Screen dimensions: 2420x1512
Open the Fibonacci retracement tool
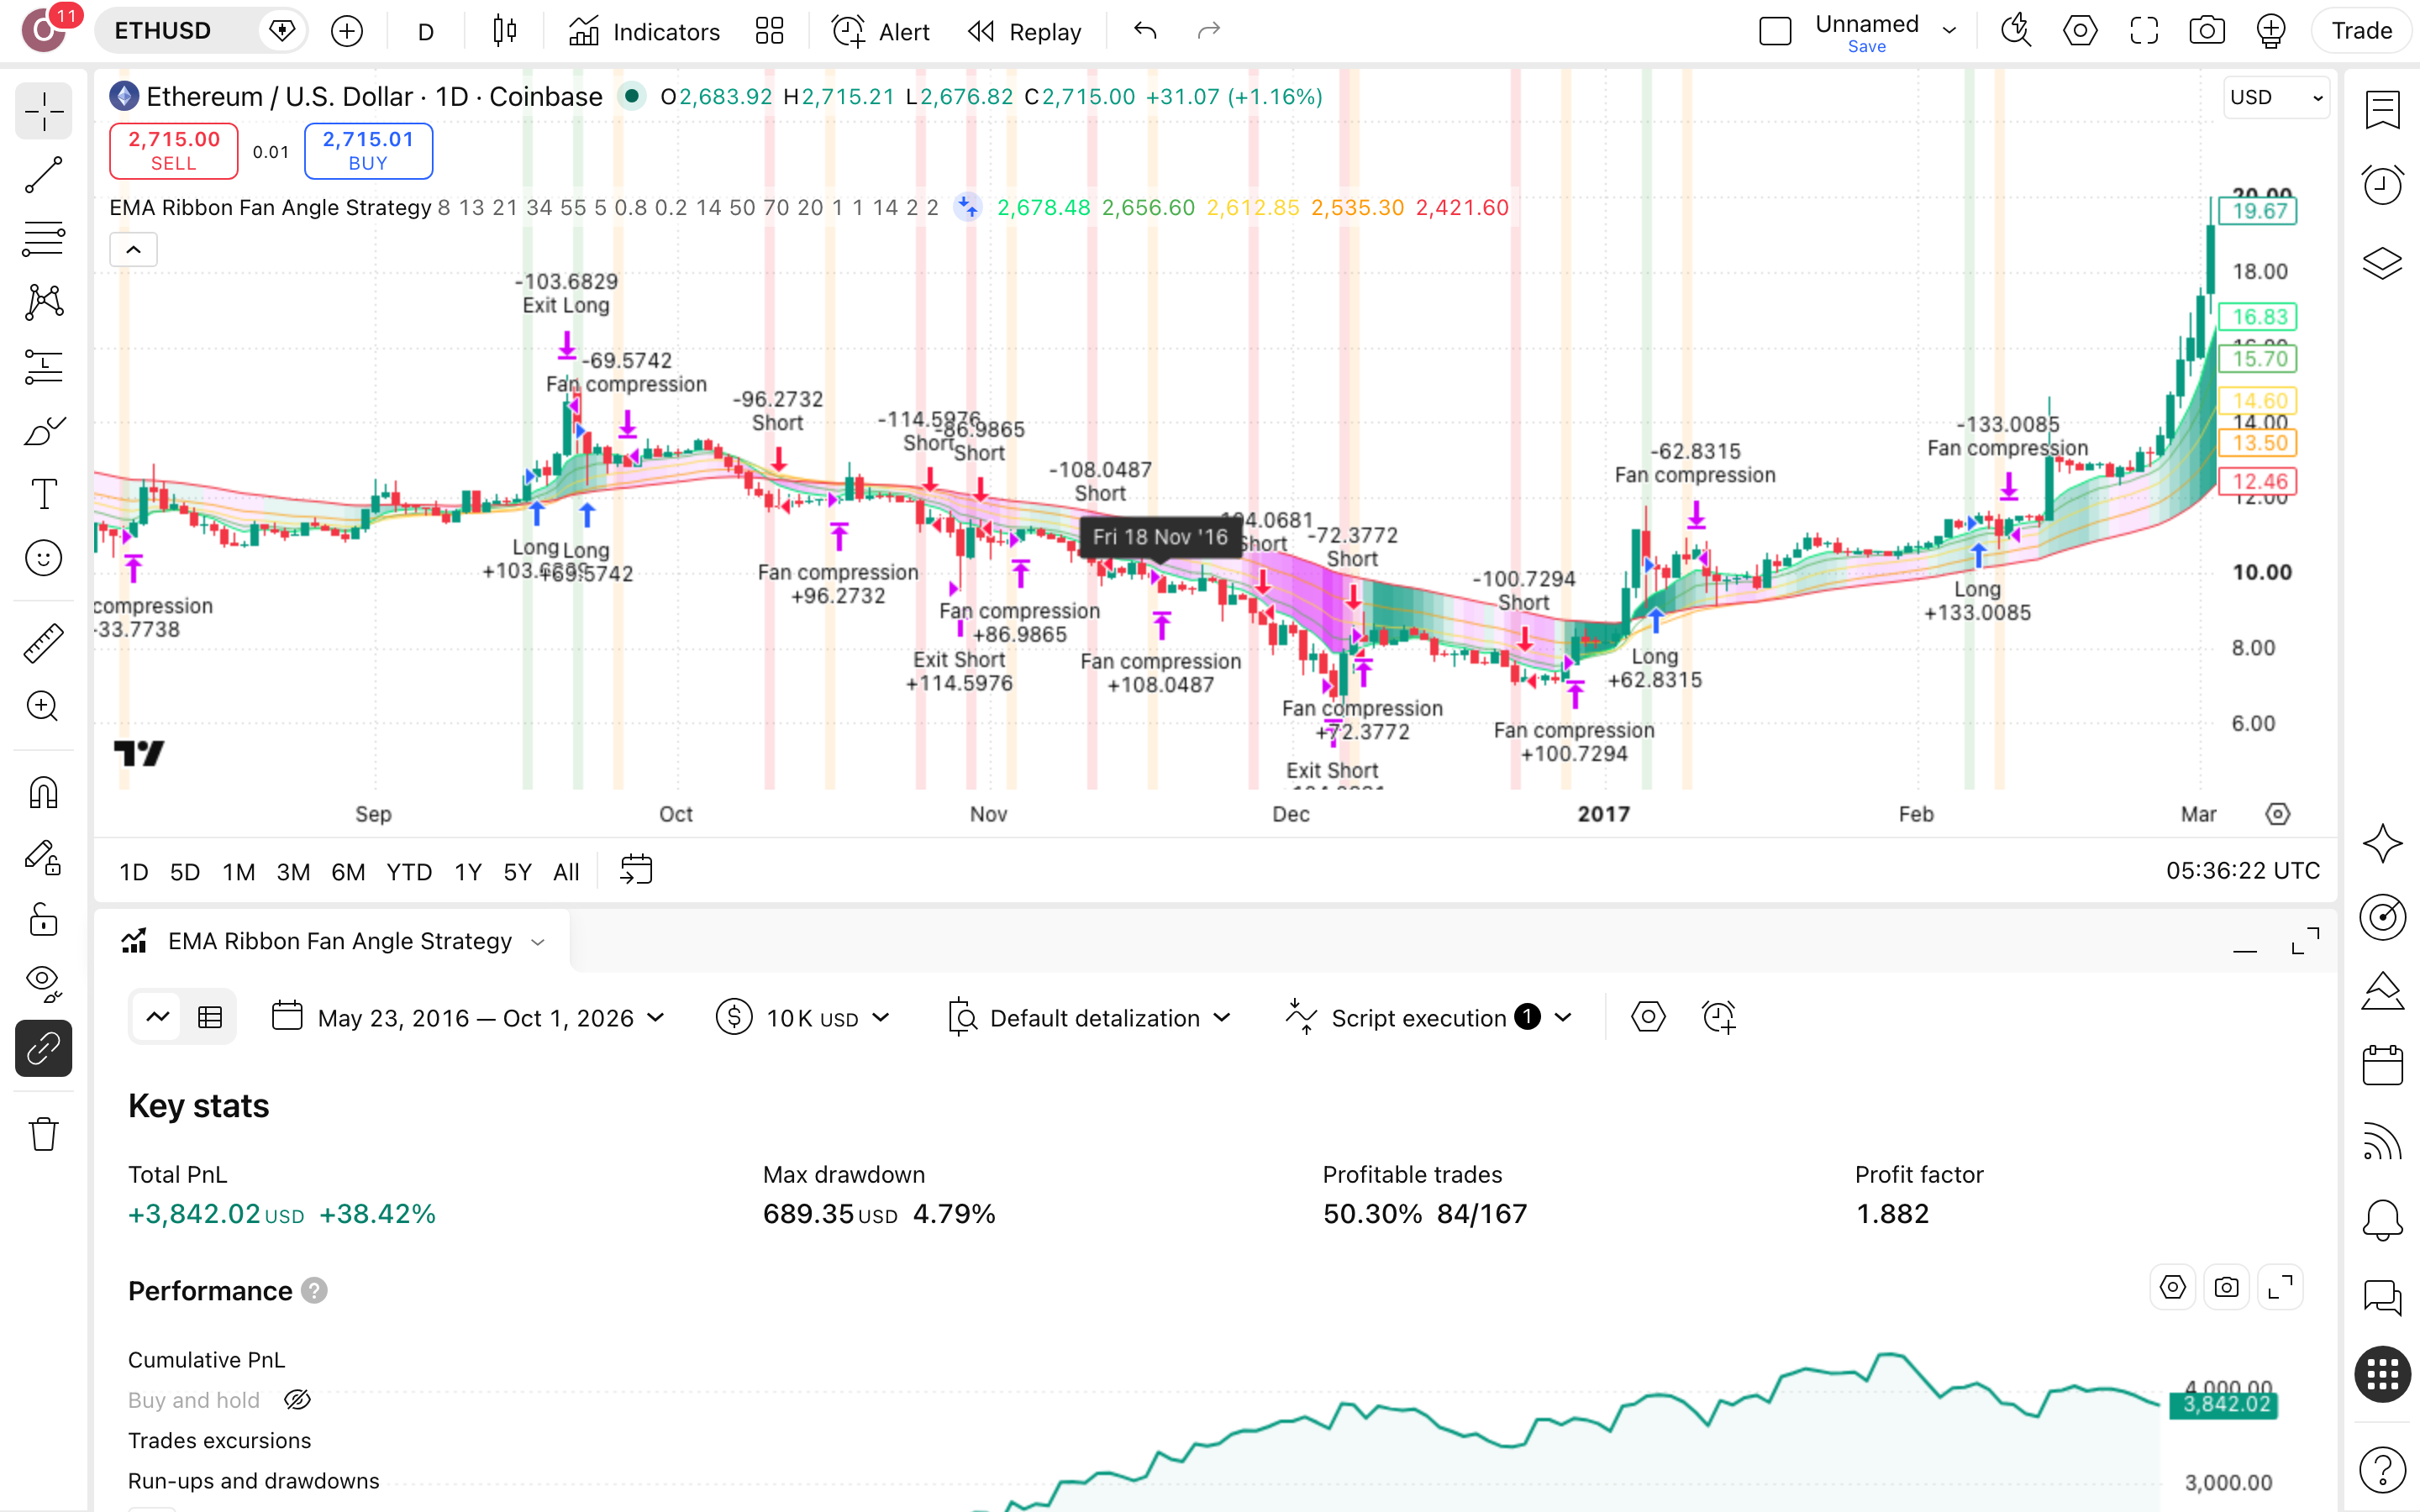tap(43, 238)
